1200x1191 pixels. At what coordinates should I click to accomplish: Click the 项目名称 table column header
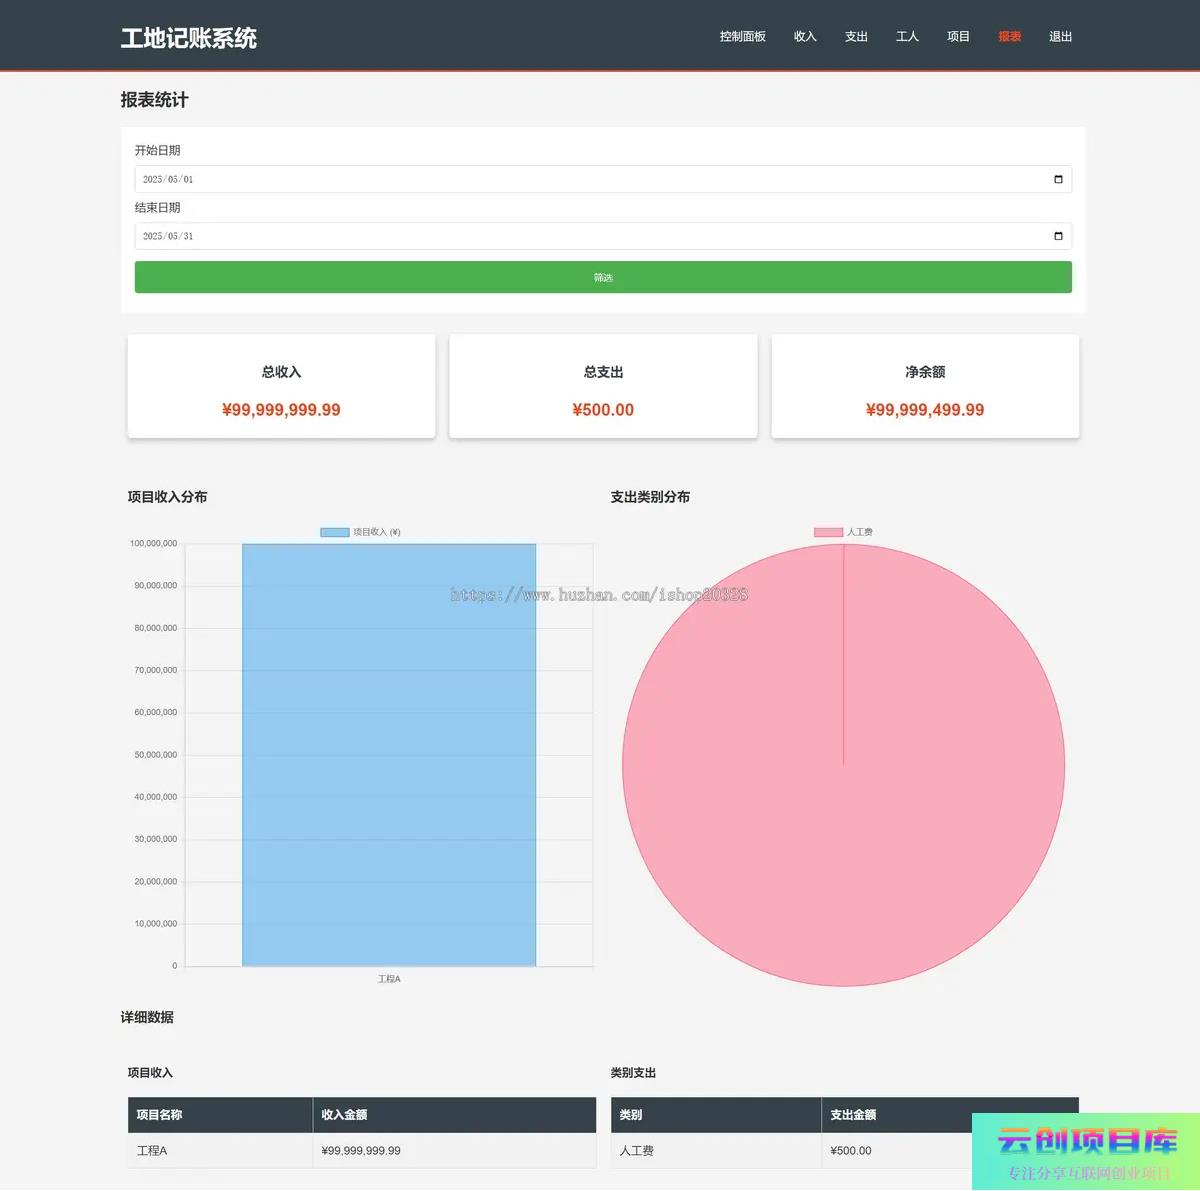(x=160, y=1115)
